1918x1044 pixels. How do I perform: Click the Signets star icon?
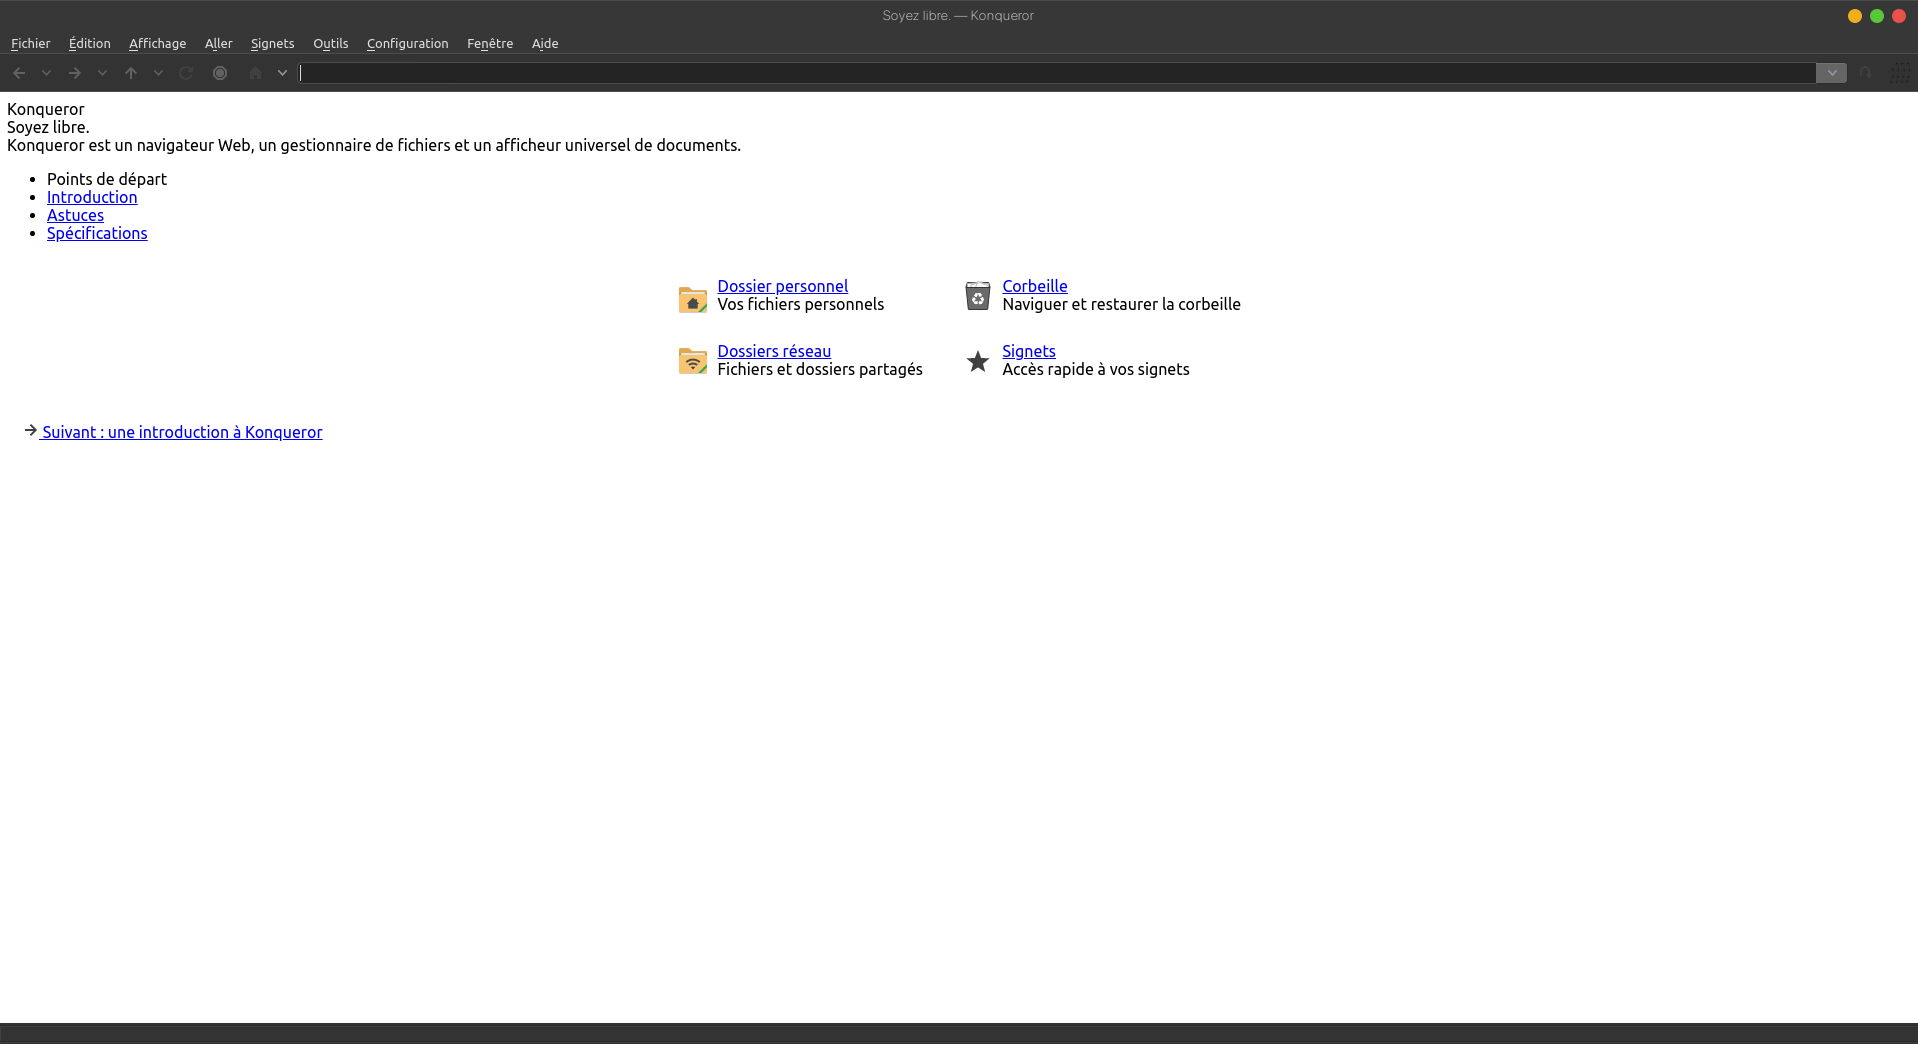pos(977,361)
